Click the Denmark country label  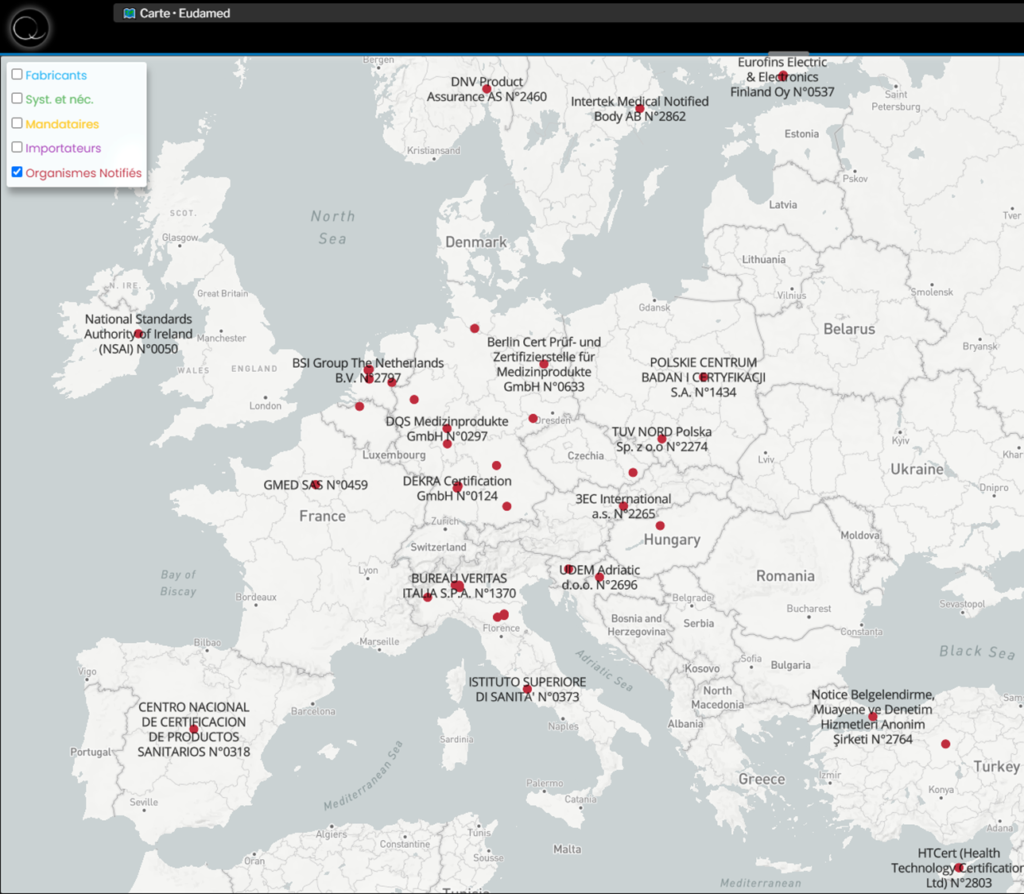(476, 242)
